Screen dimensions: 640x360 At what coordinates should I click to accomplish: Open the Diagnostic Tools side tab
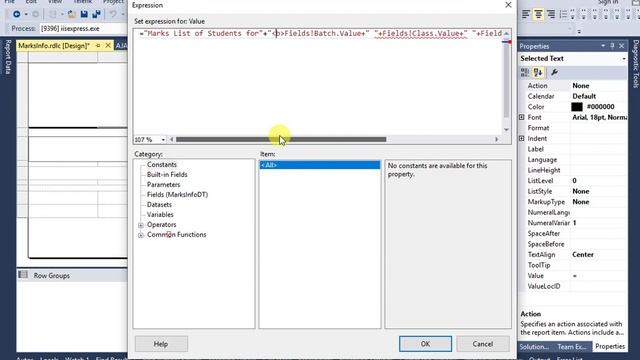tap(636, 64)
